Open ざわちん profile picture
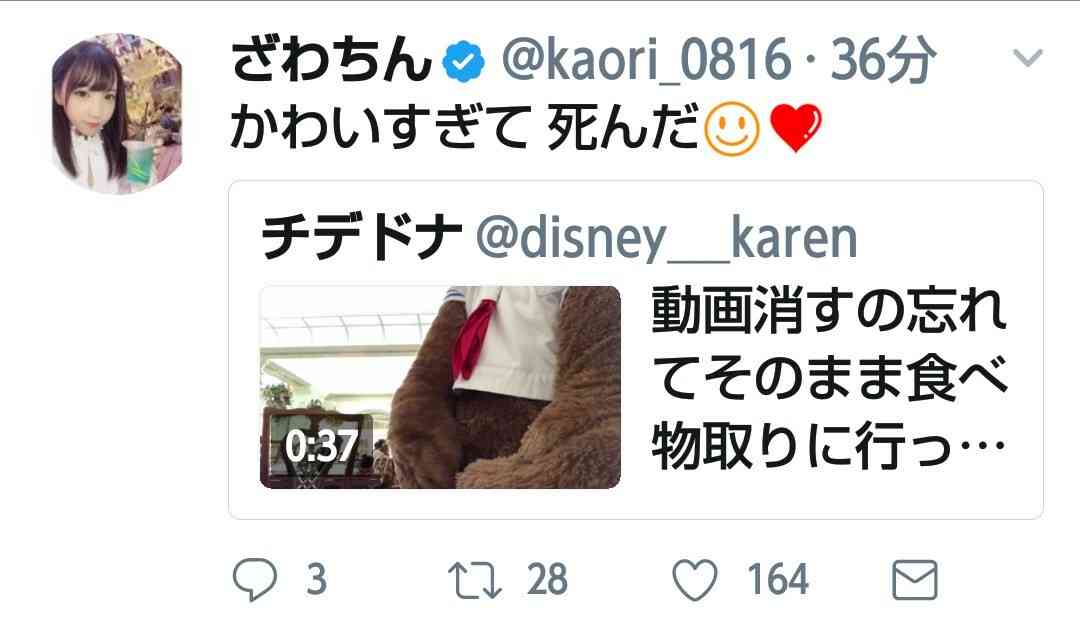This screenshot has height=638, width=1080. [x=118, y=114]
